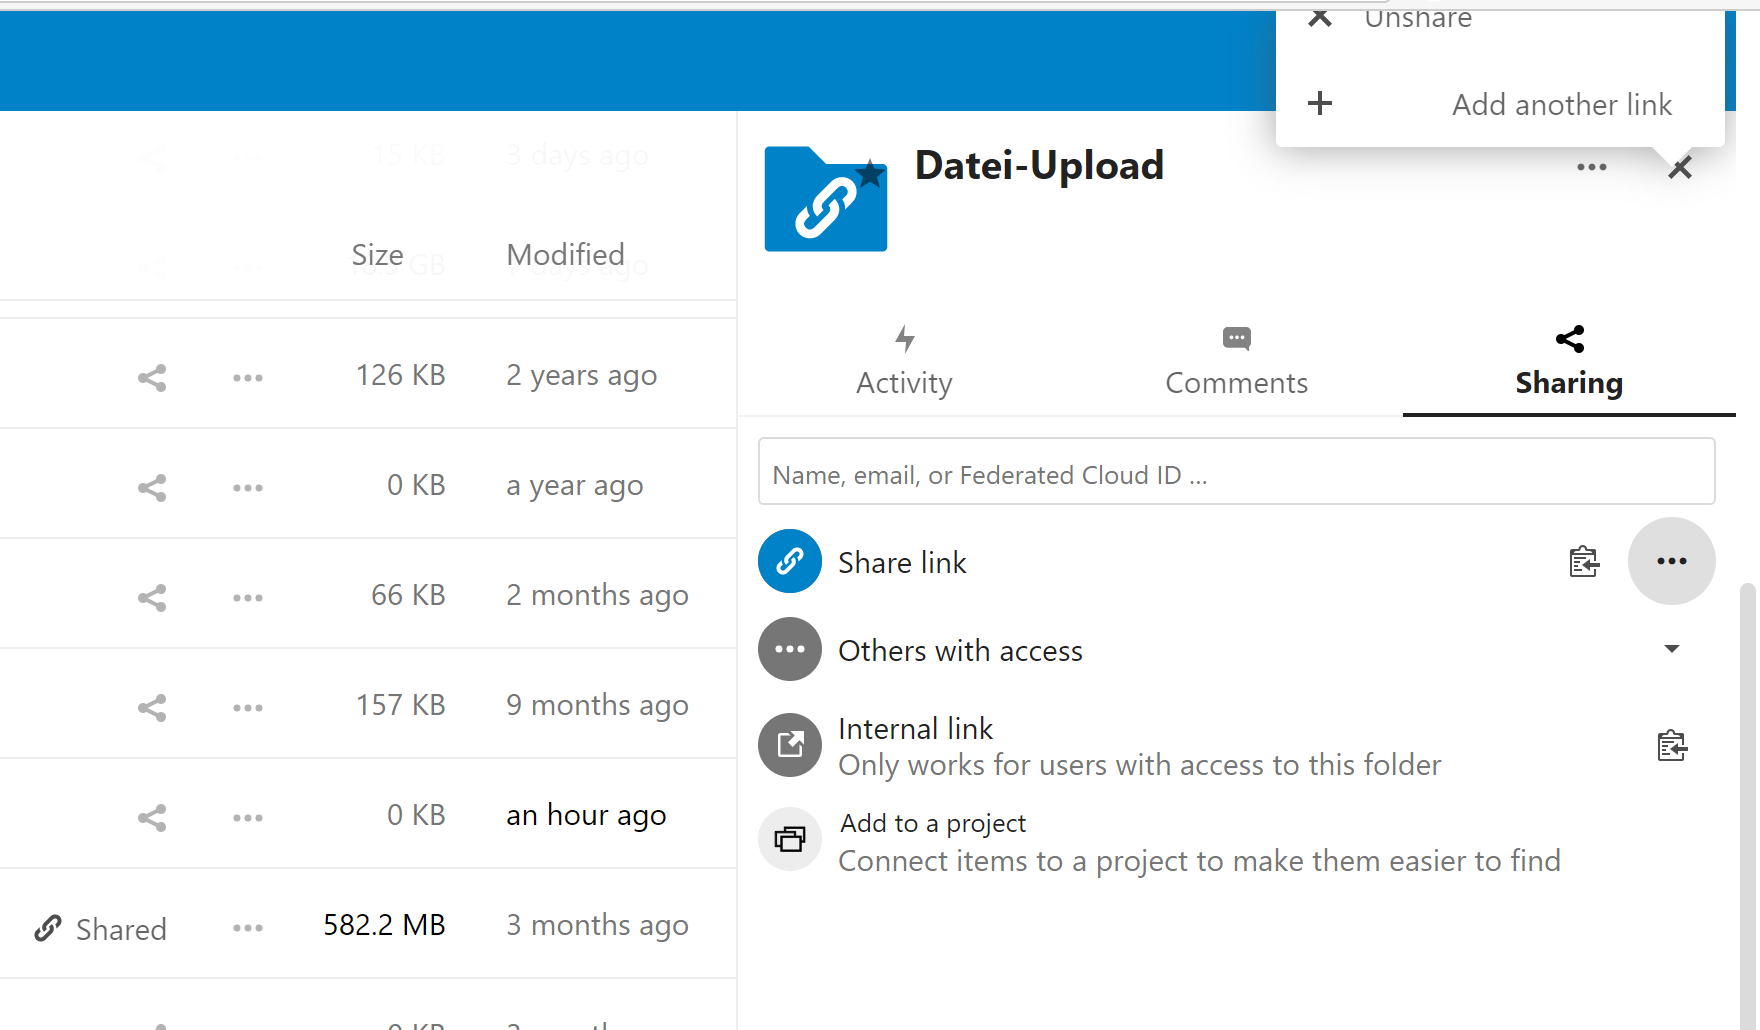Viewport: 1760px width, 1030px height.
Task: Copy the Internal link to clipboard
Action: tap(1672, 745)
